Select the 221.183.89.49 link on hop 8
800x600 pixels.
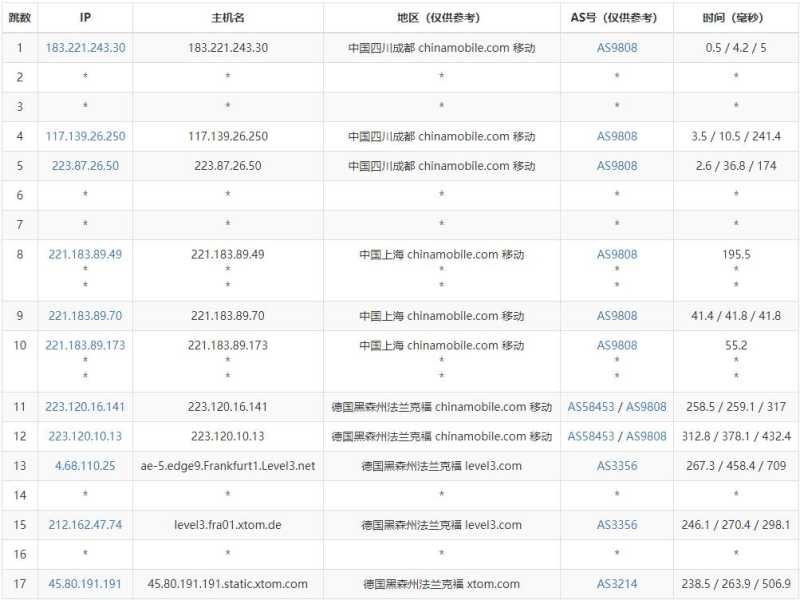[85, 254]
